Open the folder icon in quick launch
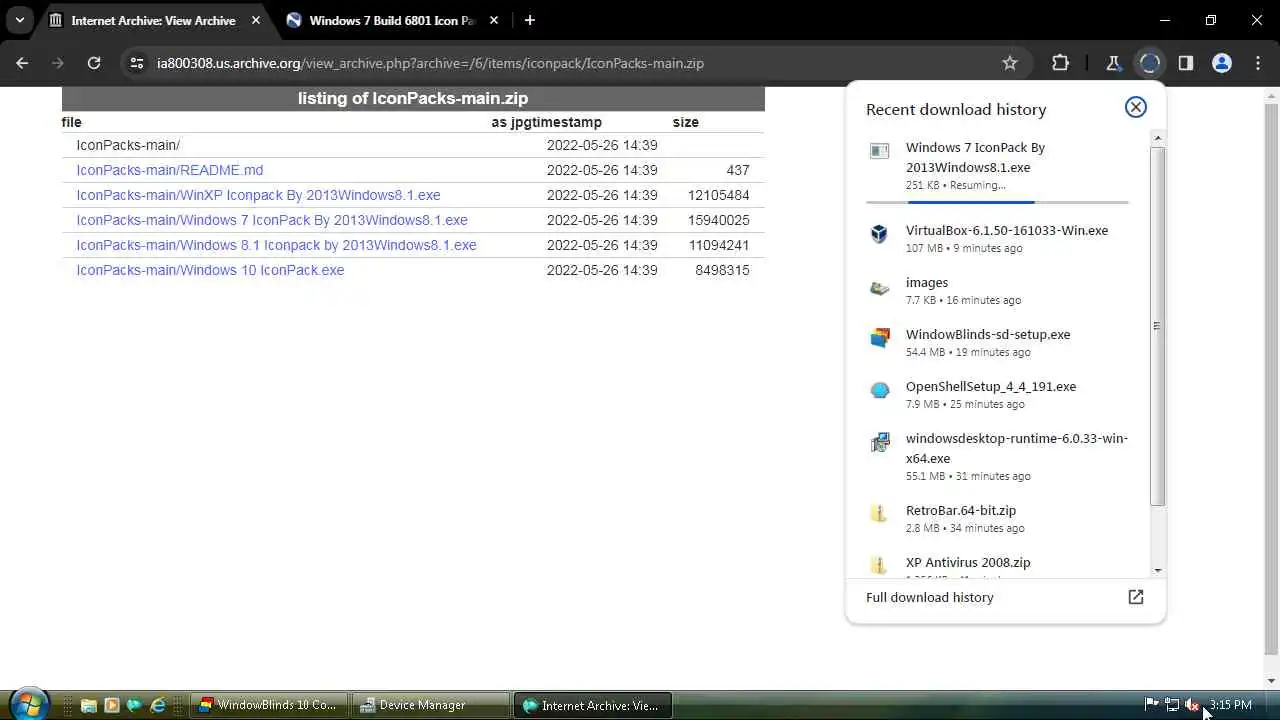 pos(88,705)
